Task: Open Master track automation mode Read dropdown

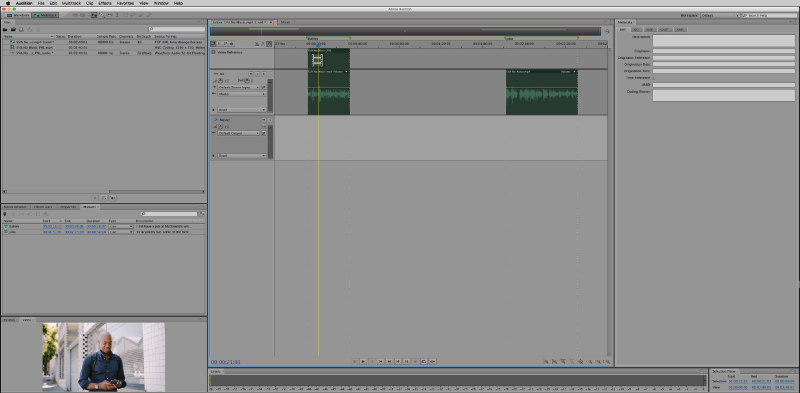Action: coord(242,156)
